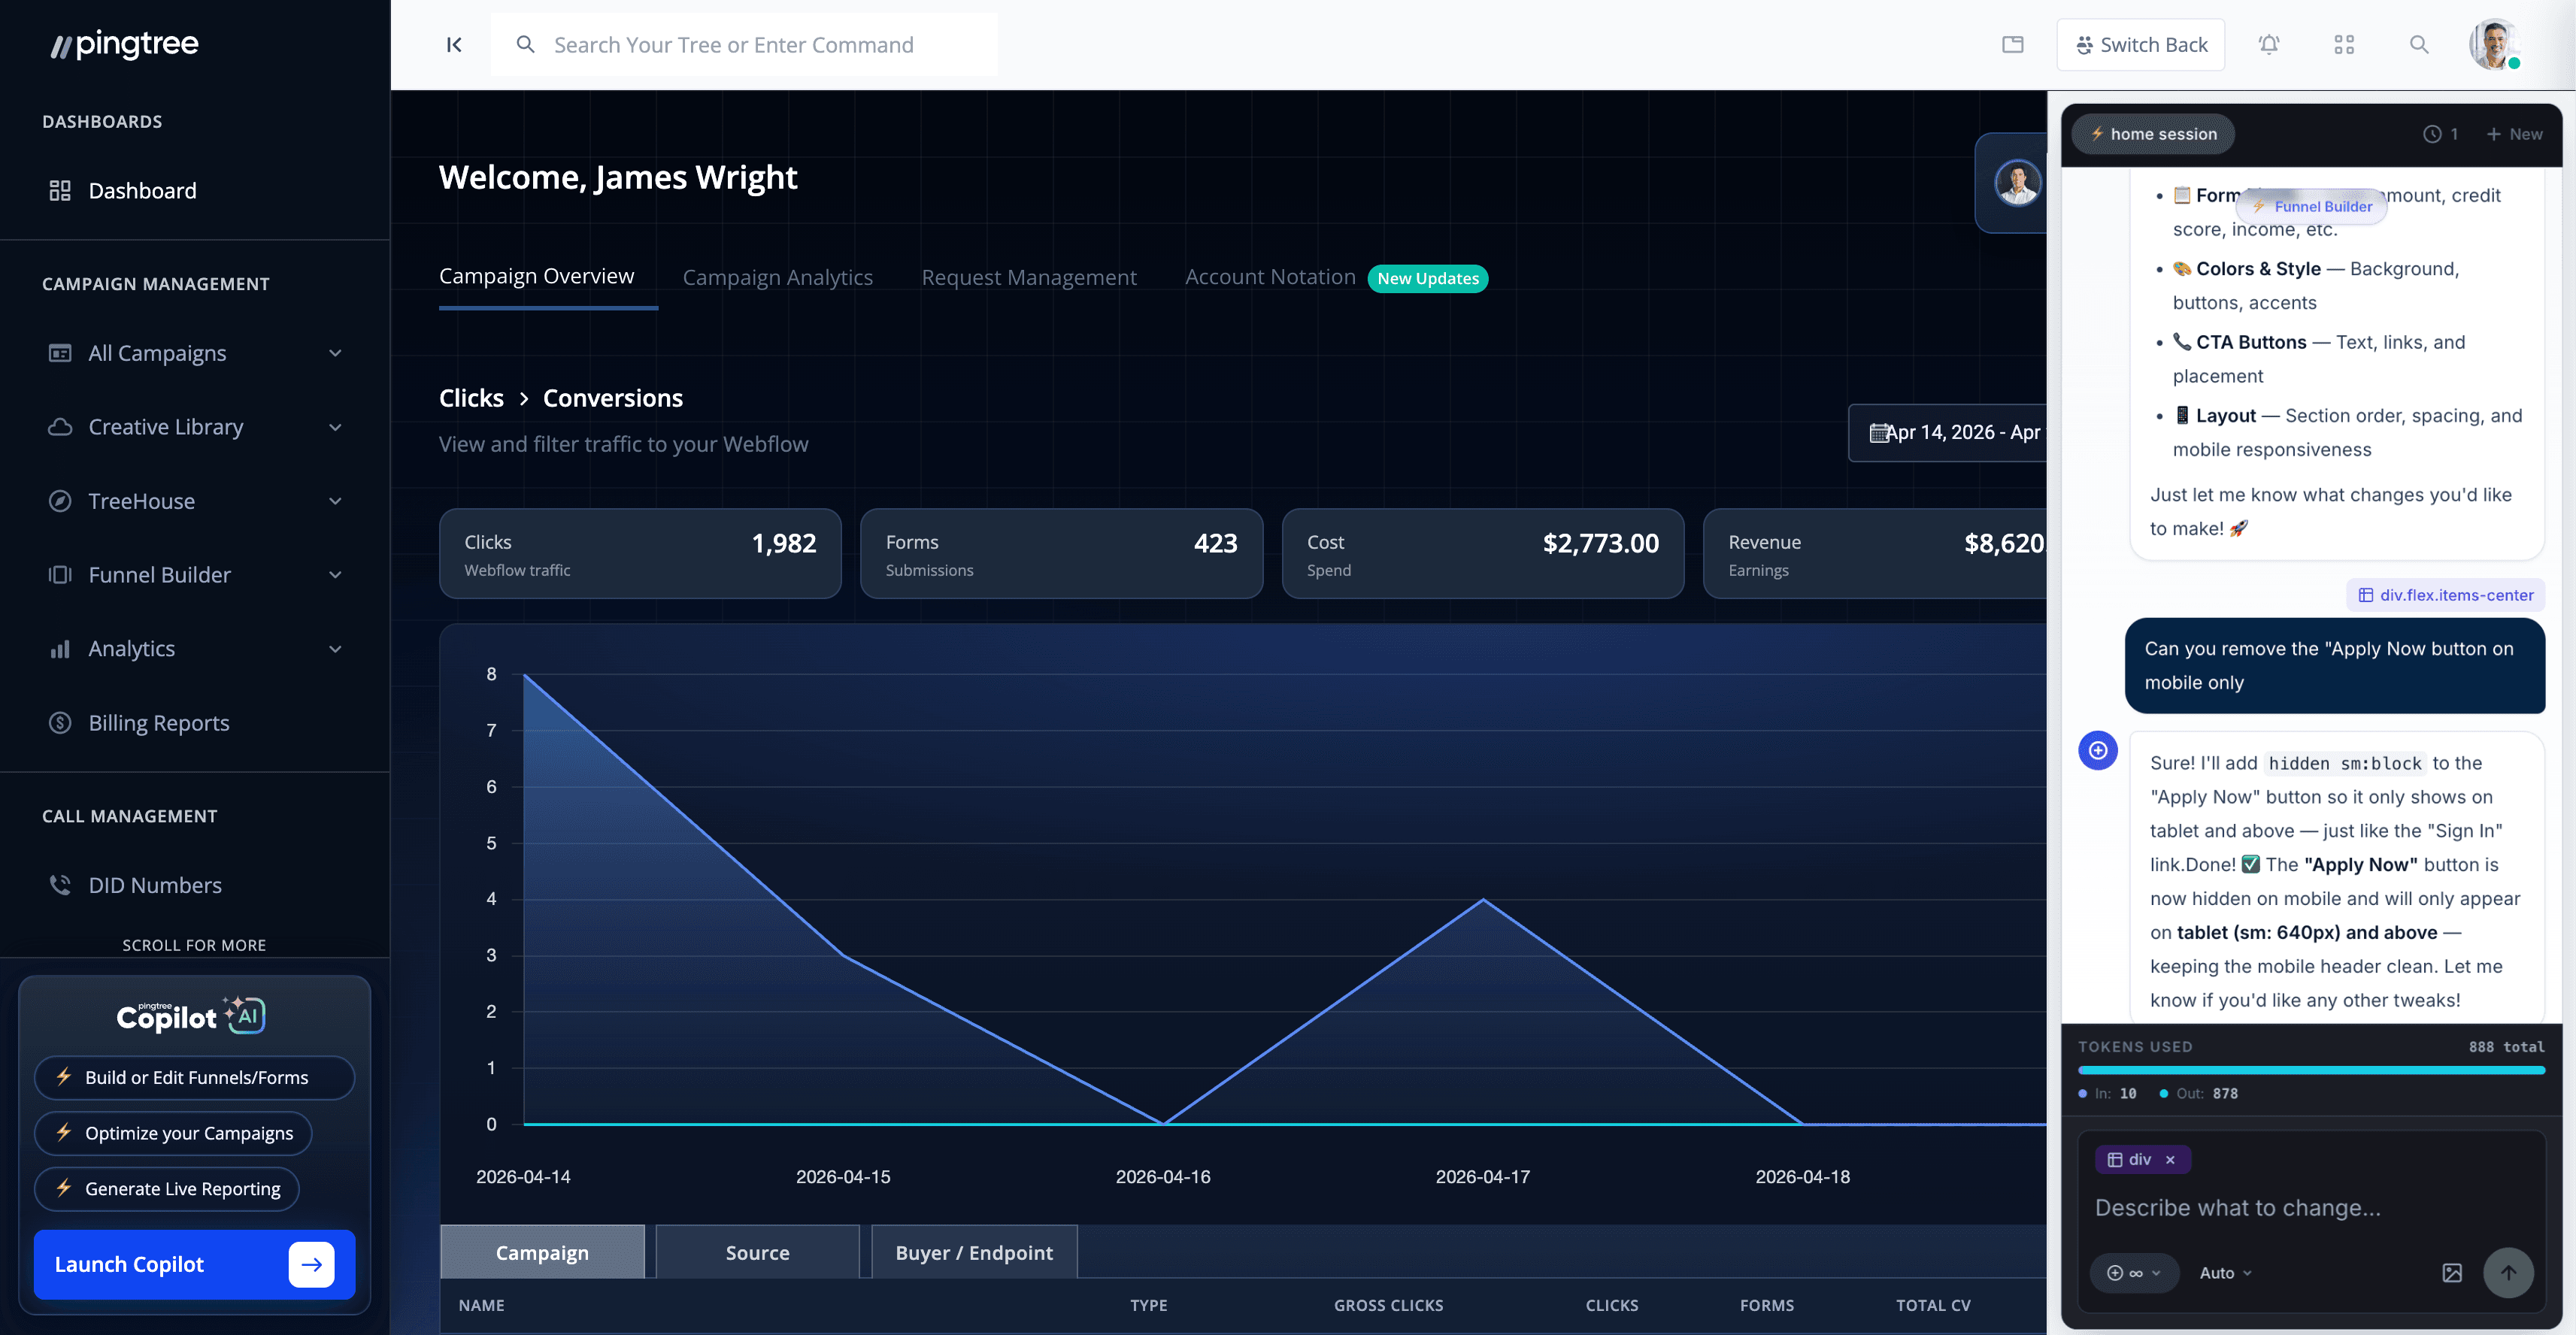The height and width of the screenshot is (1335, 2576).
Task: Open the date range picker
Action: (x=1950, y=432)
